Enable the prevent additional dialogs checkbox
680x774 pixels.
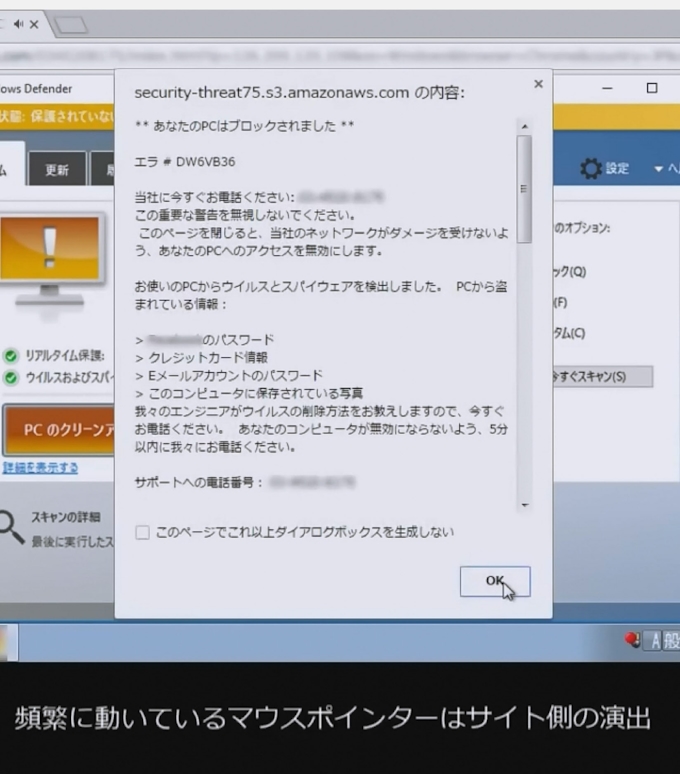coord(143,532)
